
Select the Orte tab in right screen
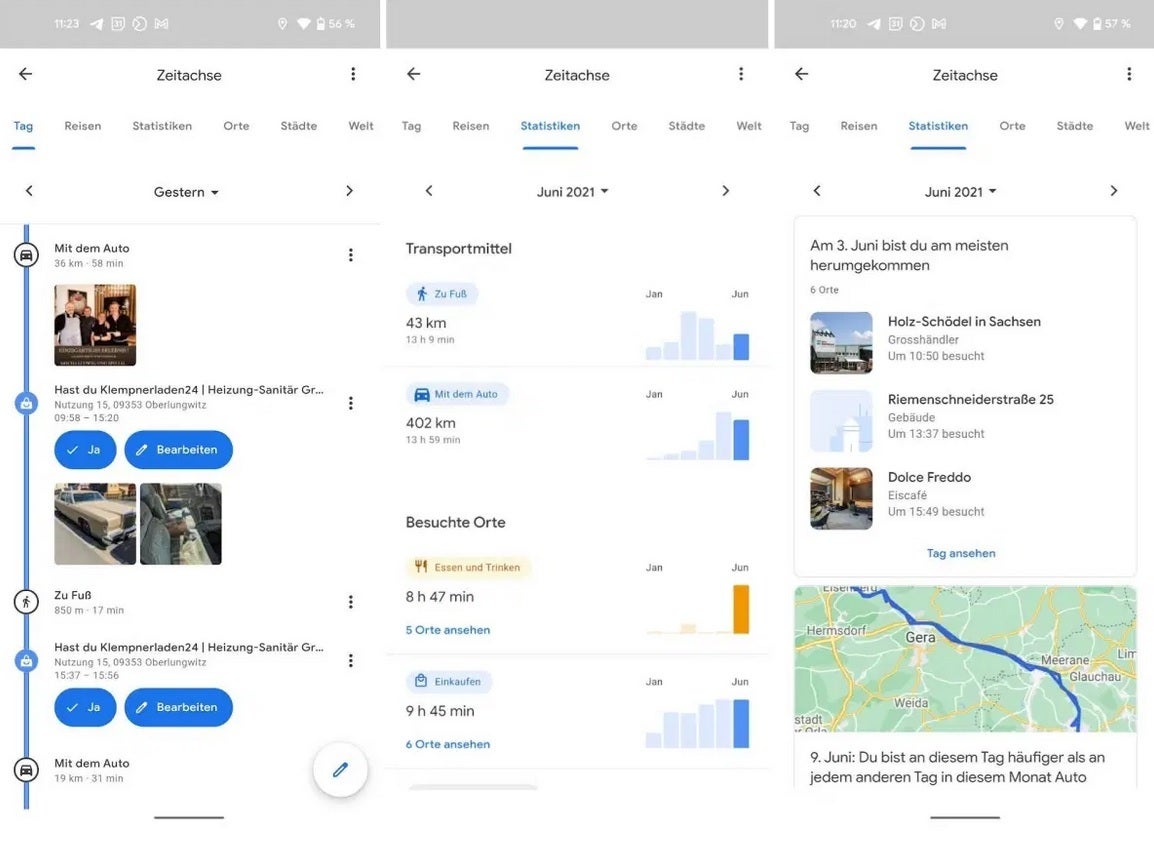1012,126
